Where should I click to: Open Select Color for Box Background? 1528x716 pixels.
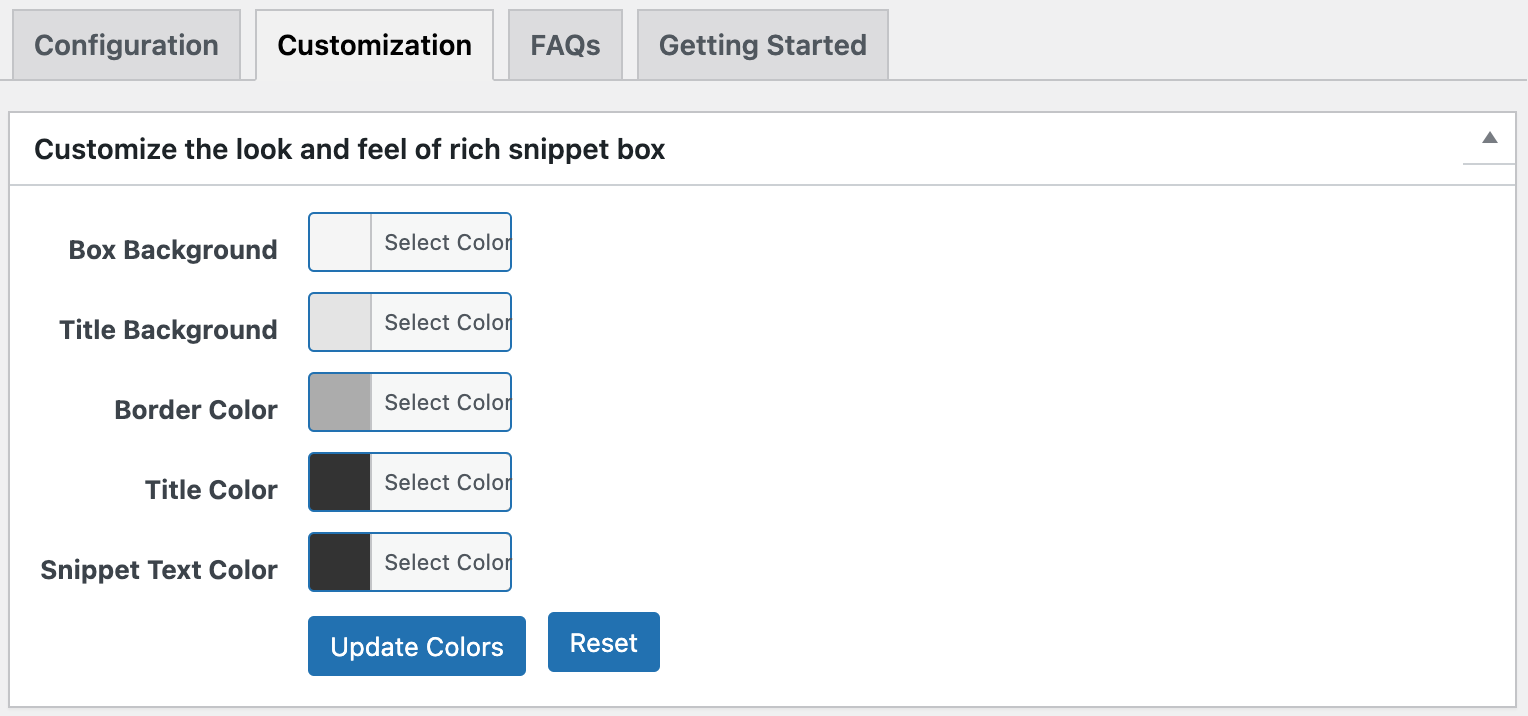(441, 242)
